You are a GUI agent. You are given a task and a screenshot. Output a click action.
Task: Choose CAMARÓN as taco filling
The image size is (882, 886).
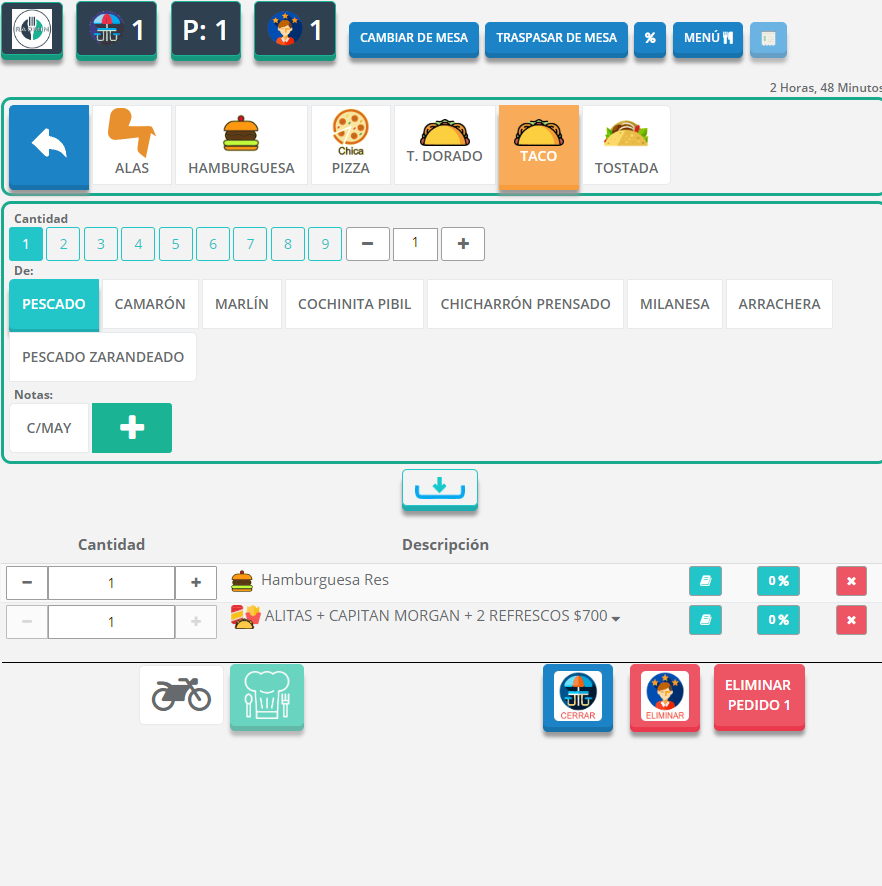150,304
